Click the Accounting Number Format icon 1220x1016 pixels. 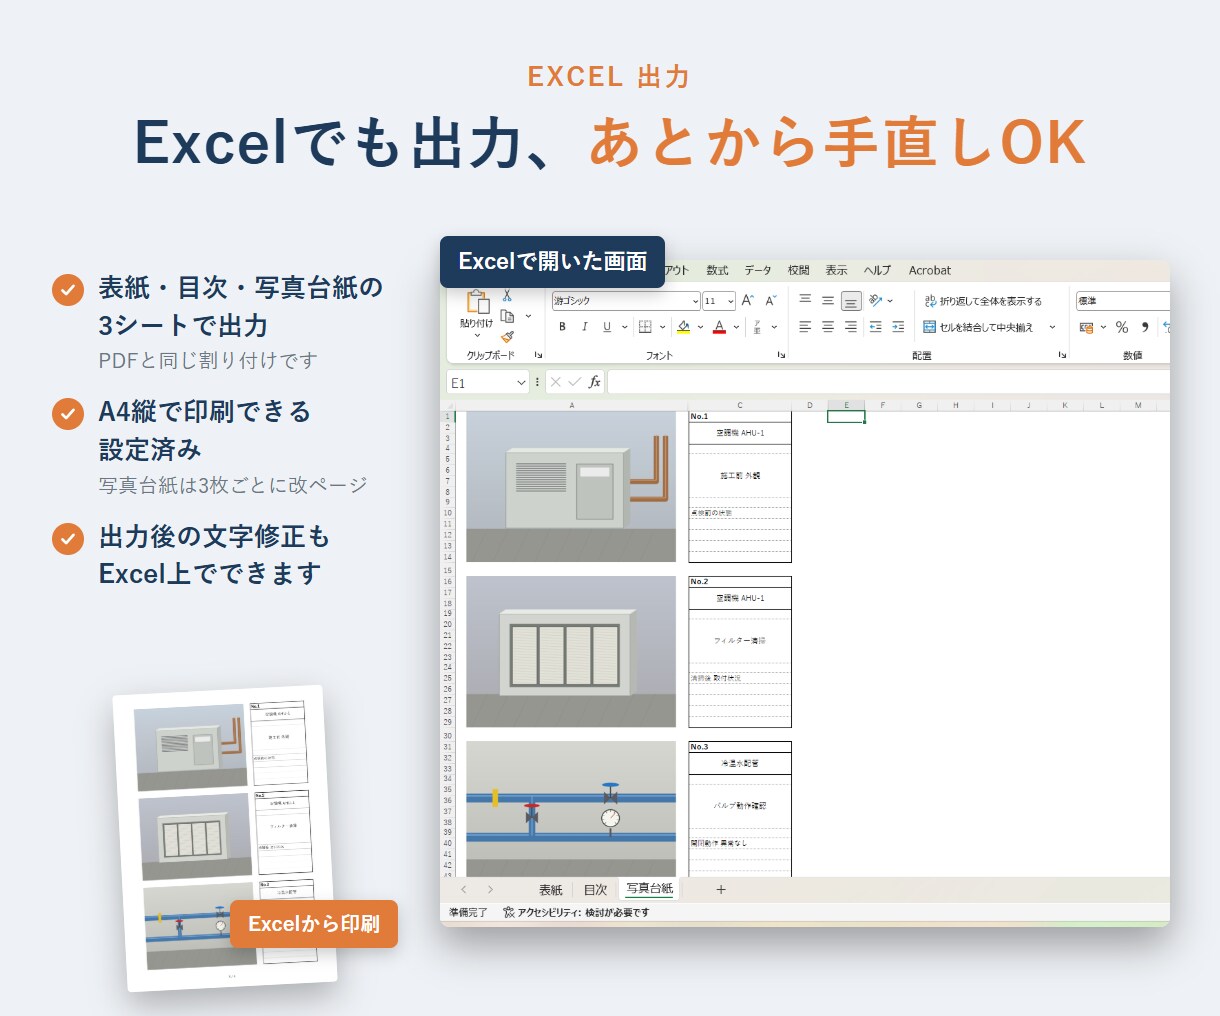click(1086, 328)
